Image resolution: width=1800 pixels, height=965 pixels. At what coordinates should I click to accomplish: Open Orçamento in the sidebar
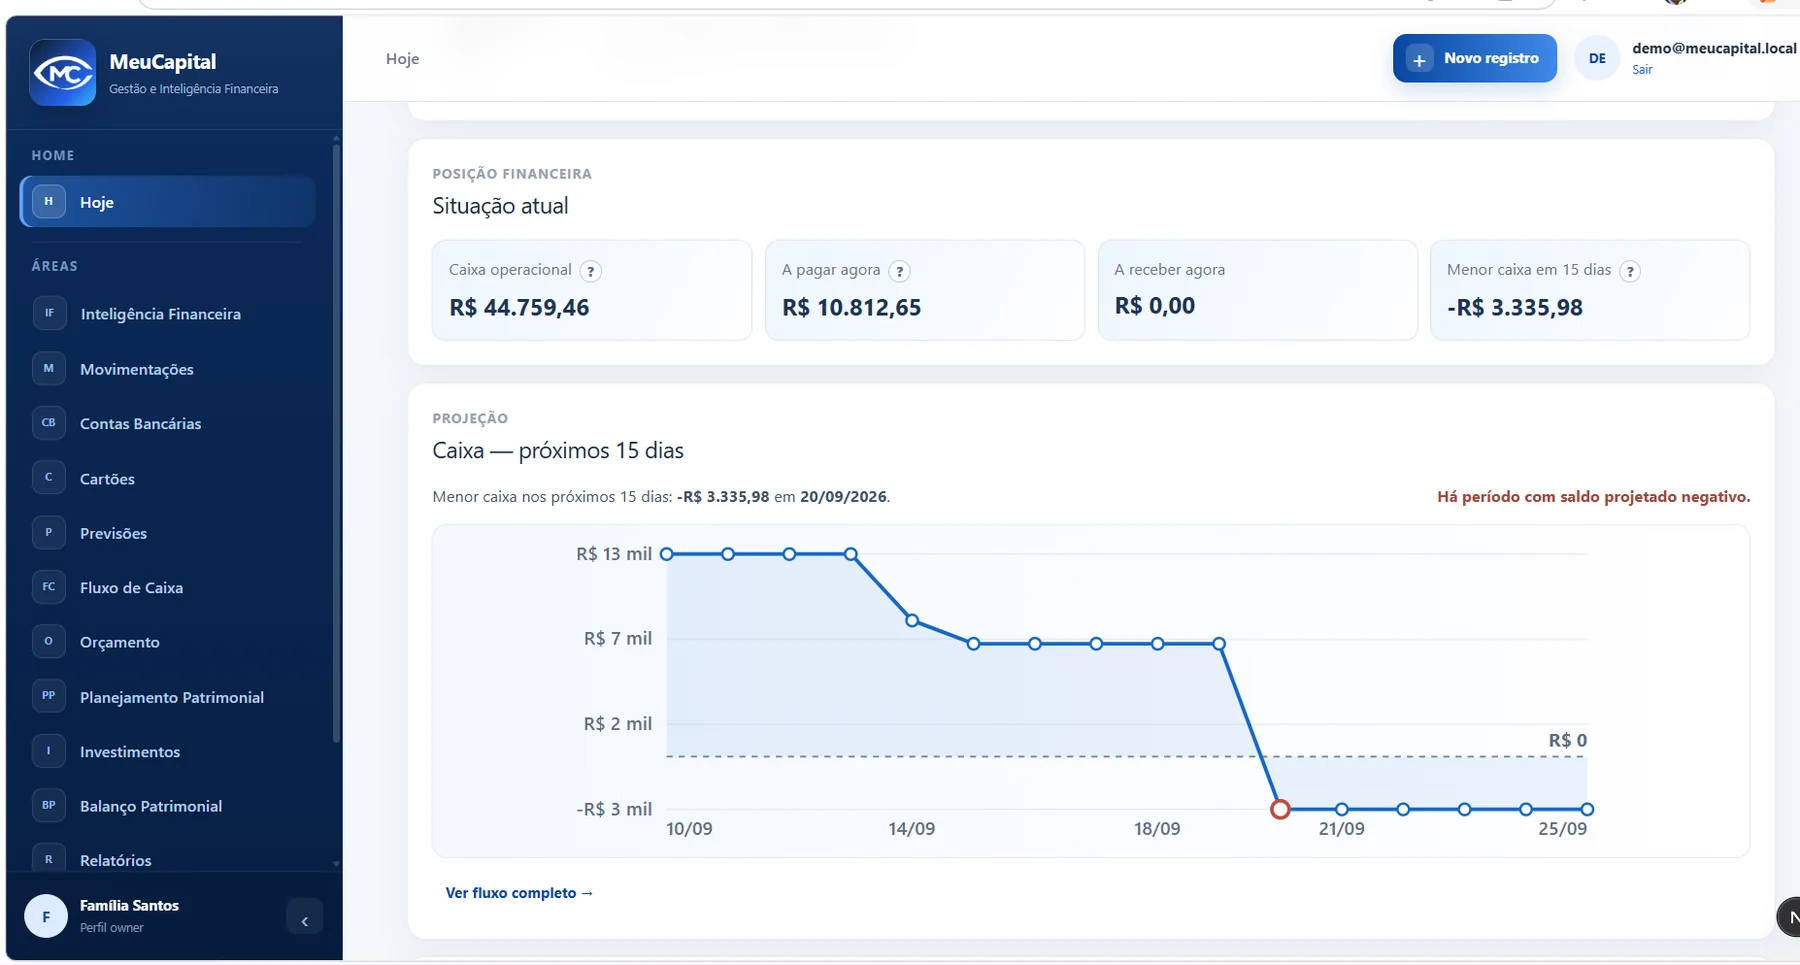168,642
